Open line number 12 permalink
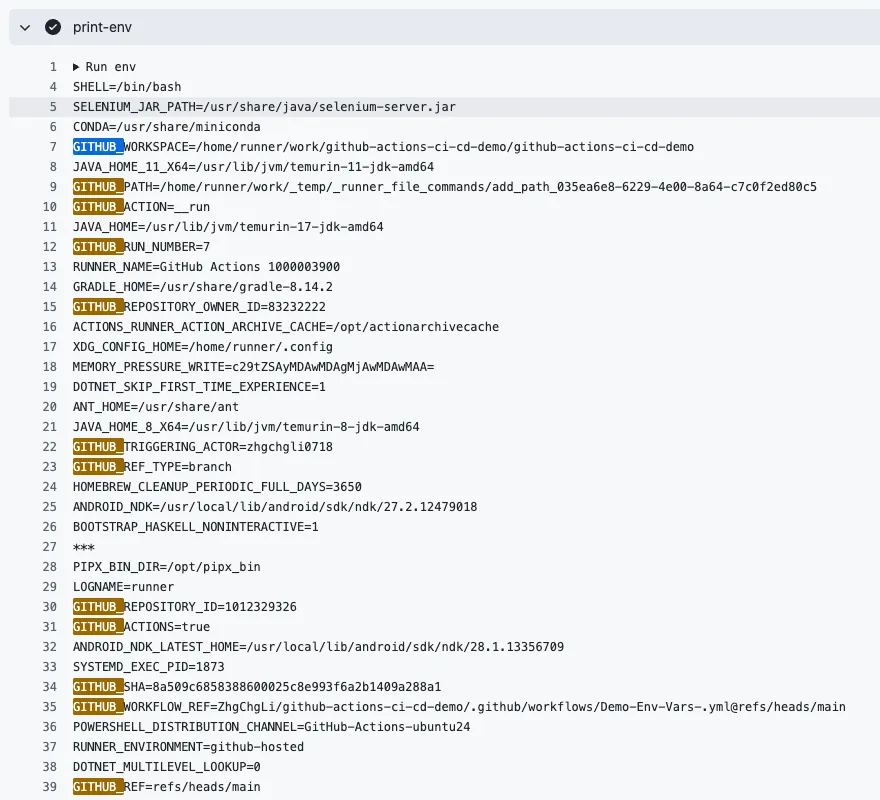880x800 pixels. point(50,247)
